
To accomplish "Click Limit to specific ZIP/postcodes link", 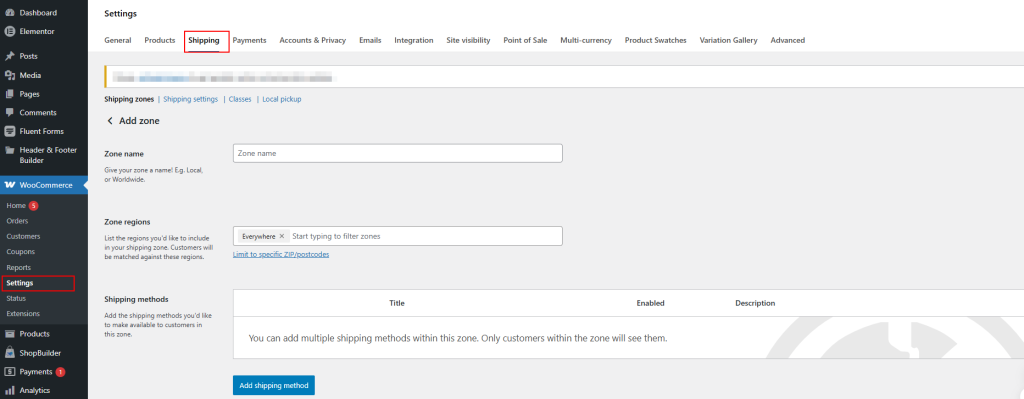I will [281, 255].
